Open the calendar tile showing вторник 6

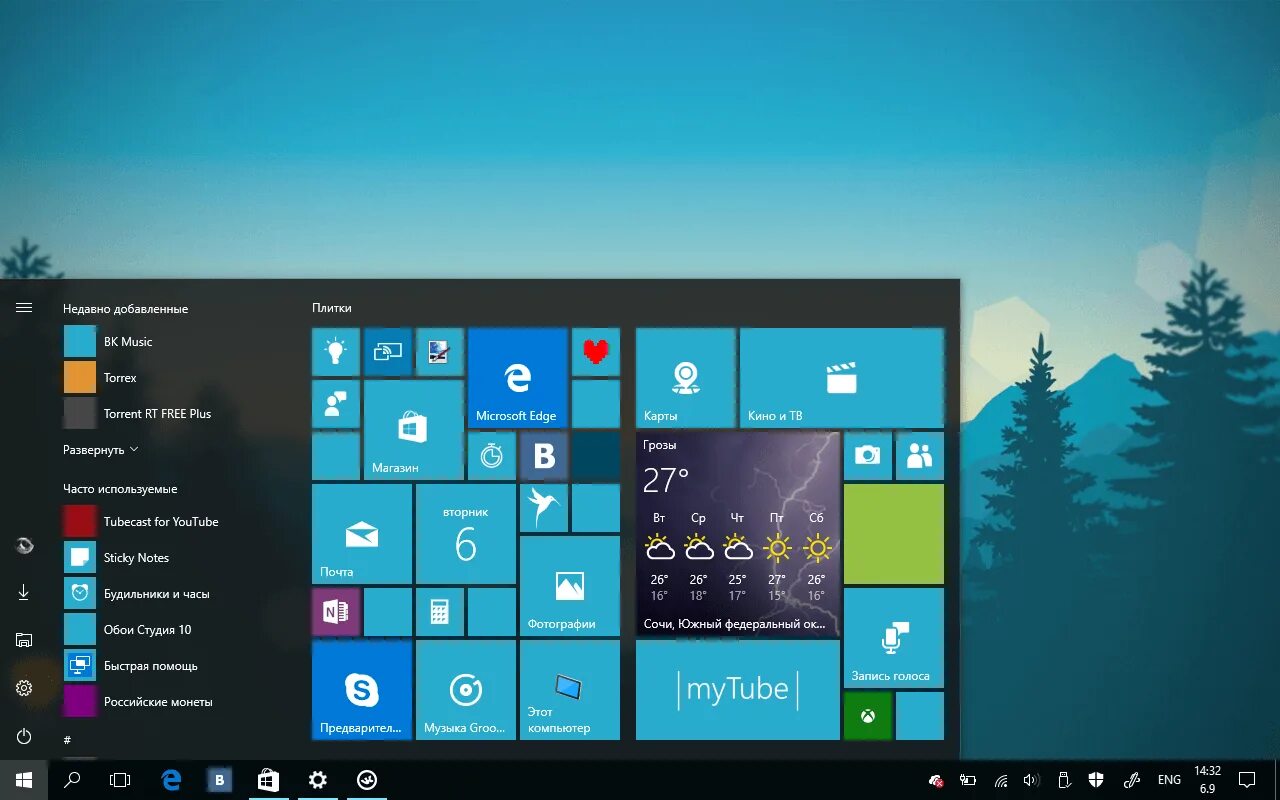(x=466, y=534)
